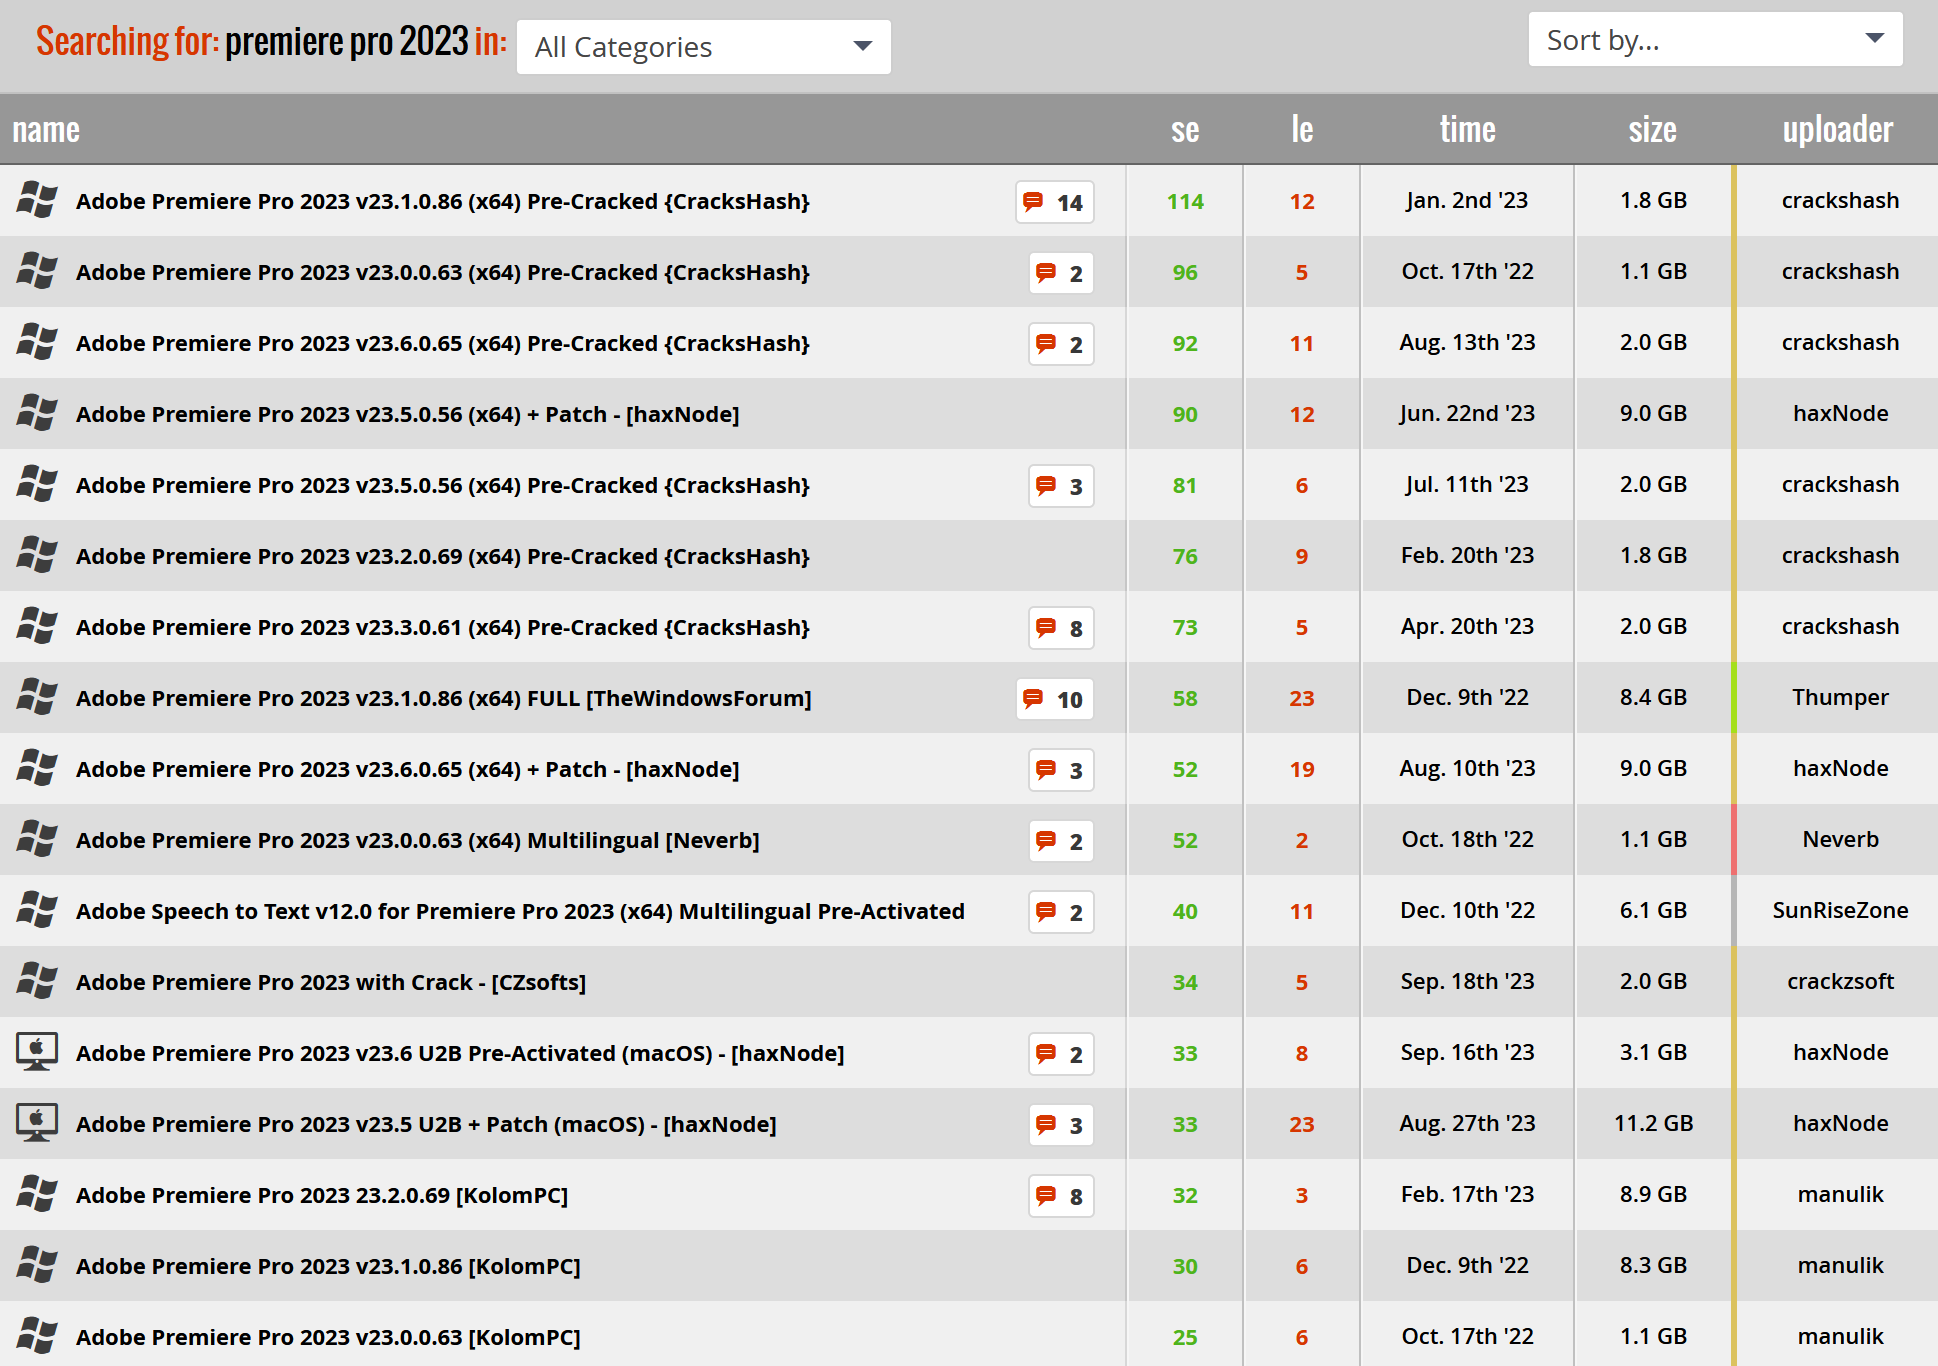Visit uploader Thumper's profile
The width and height of the screenshot is (1938, 1366).
click(x=1839, y=697)
